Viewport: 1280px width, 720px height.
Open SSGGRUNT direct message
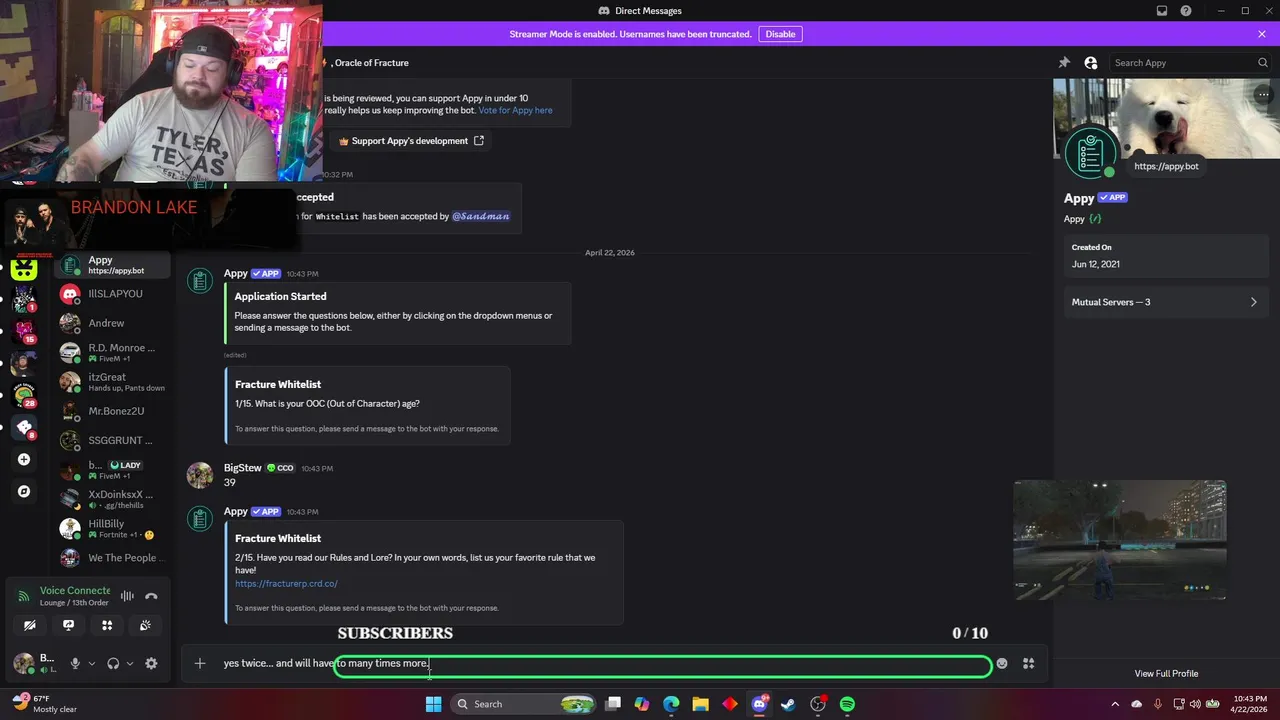(112, 440)
